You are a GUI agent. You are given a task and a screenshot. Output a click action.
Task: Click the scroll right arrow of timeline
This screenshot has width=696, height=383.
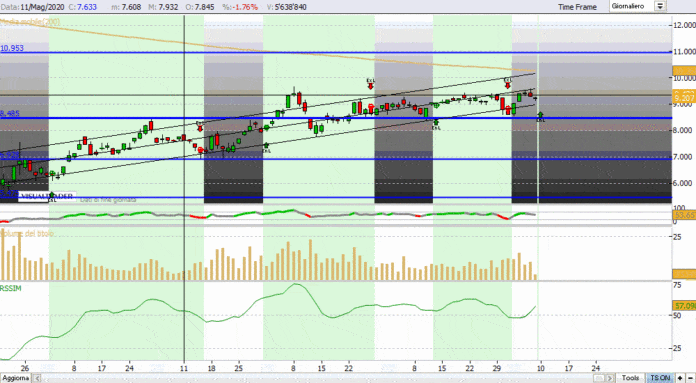point(610,378)
